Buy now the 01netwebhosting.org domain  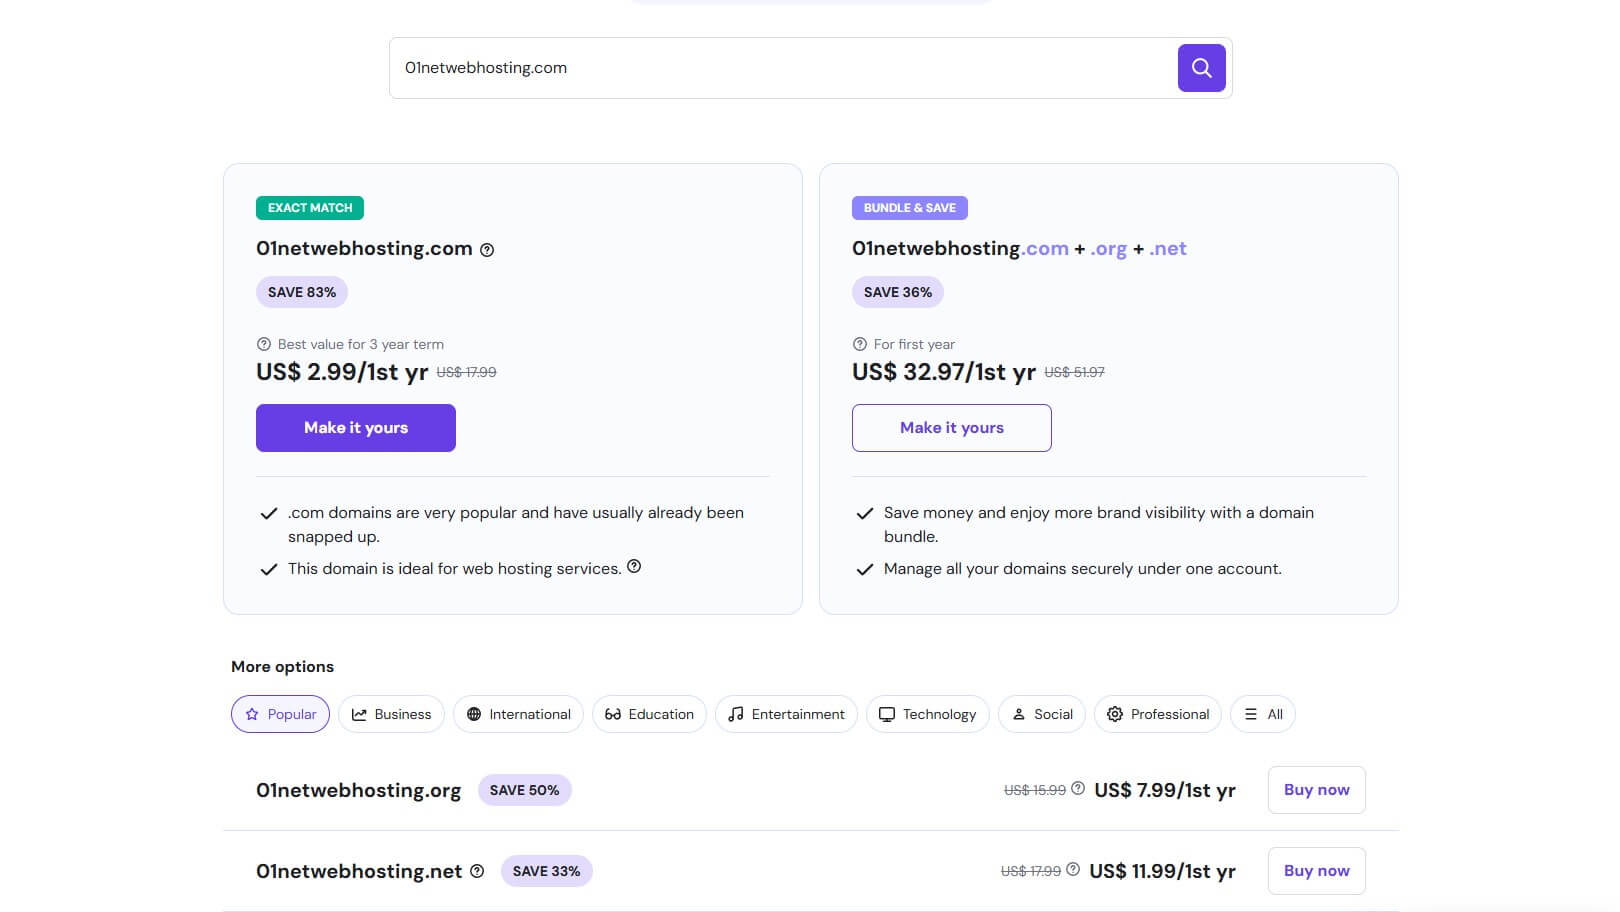(x=1316, y=790)
